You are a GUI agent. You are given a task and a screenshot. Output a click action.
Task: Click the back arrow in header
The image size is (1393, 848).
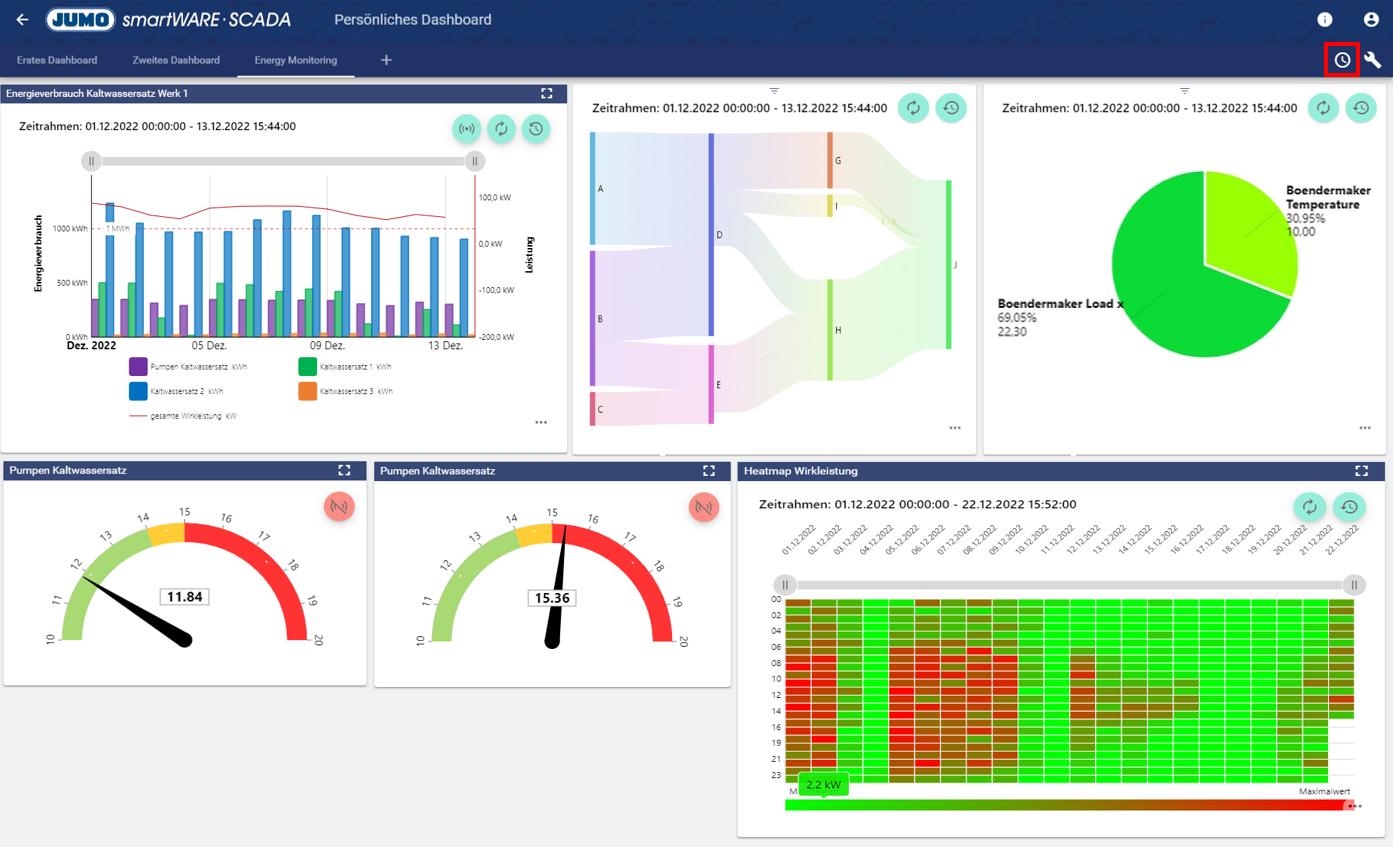23,20
